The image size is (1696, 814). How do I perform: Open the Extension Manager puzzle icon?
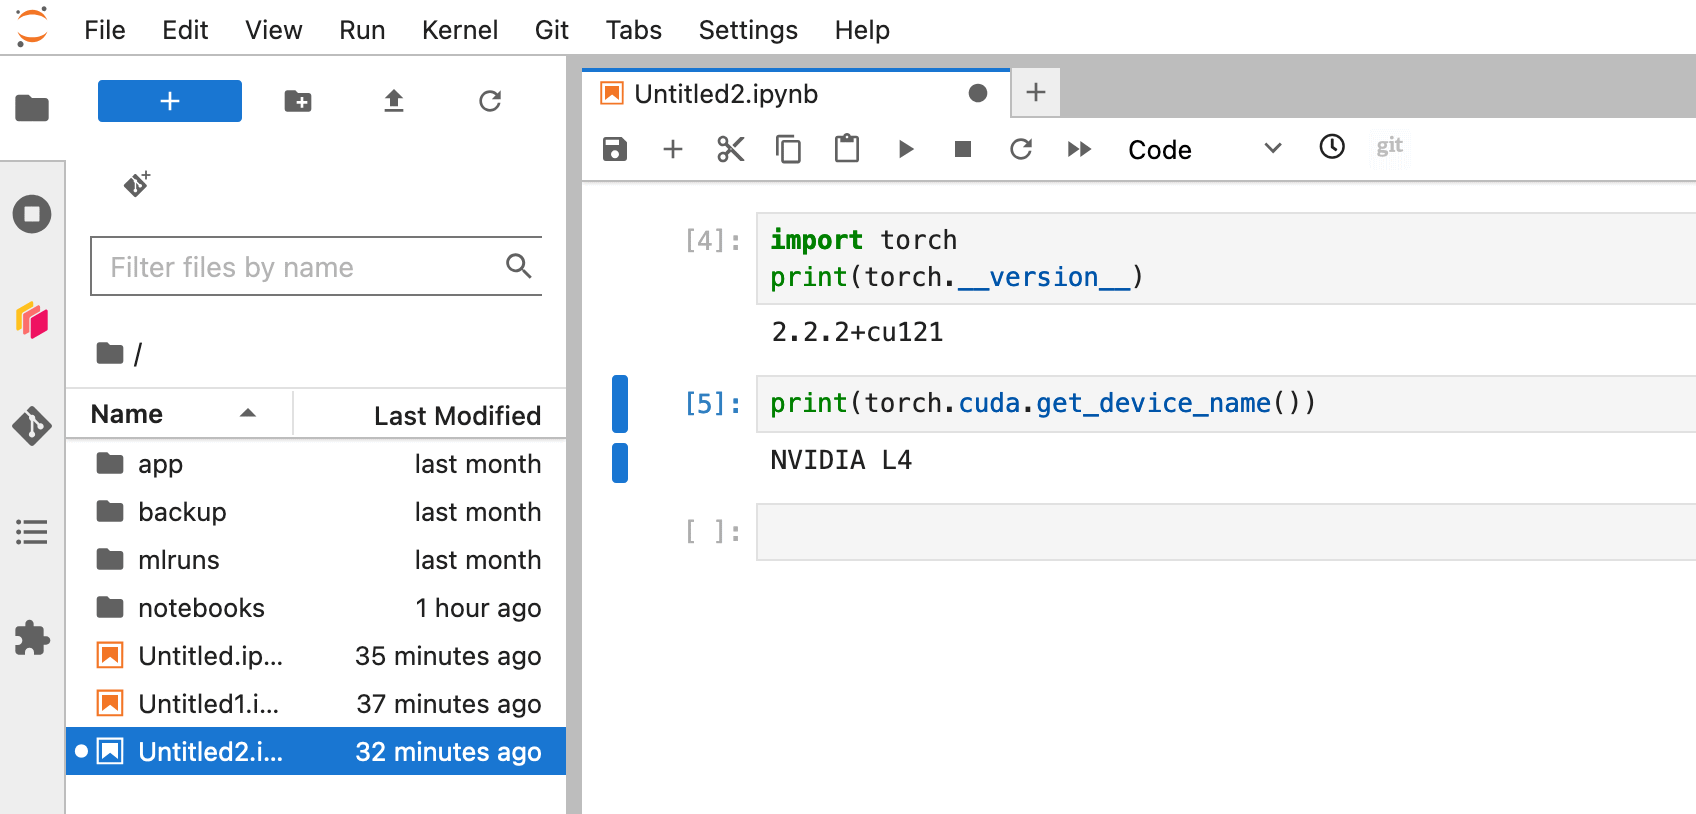click(32, 638)
